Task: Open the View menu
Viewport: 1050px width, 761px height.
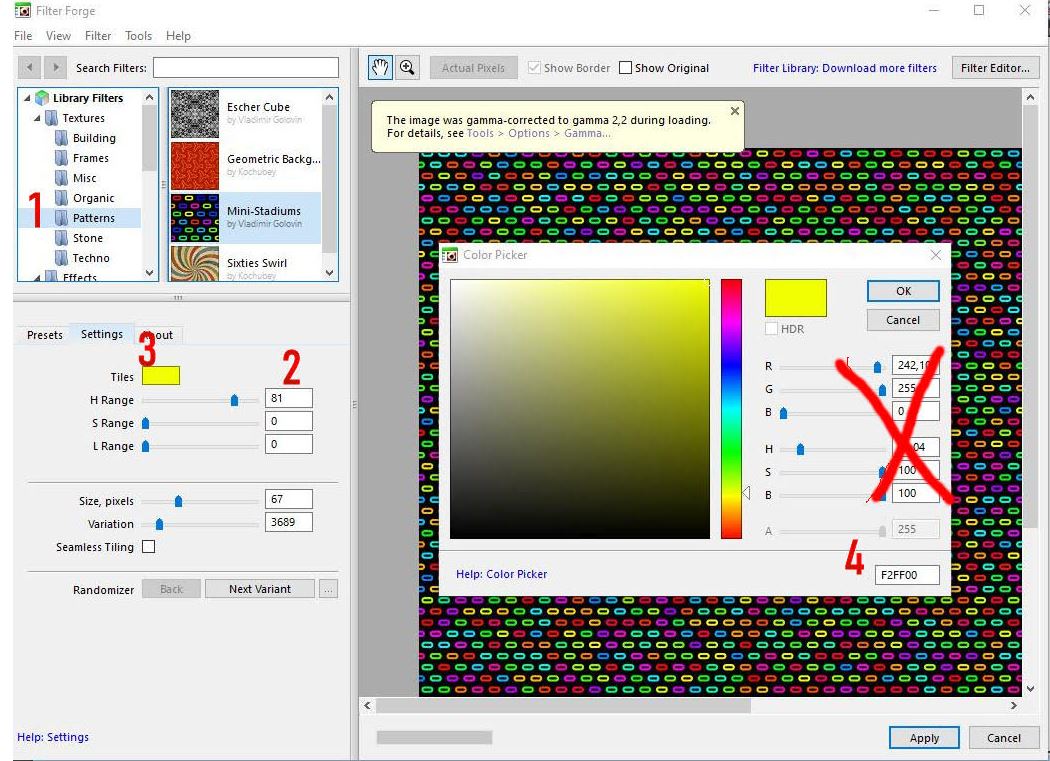Action: pyautogui.click(x=58, y=36)
